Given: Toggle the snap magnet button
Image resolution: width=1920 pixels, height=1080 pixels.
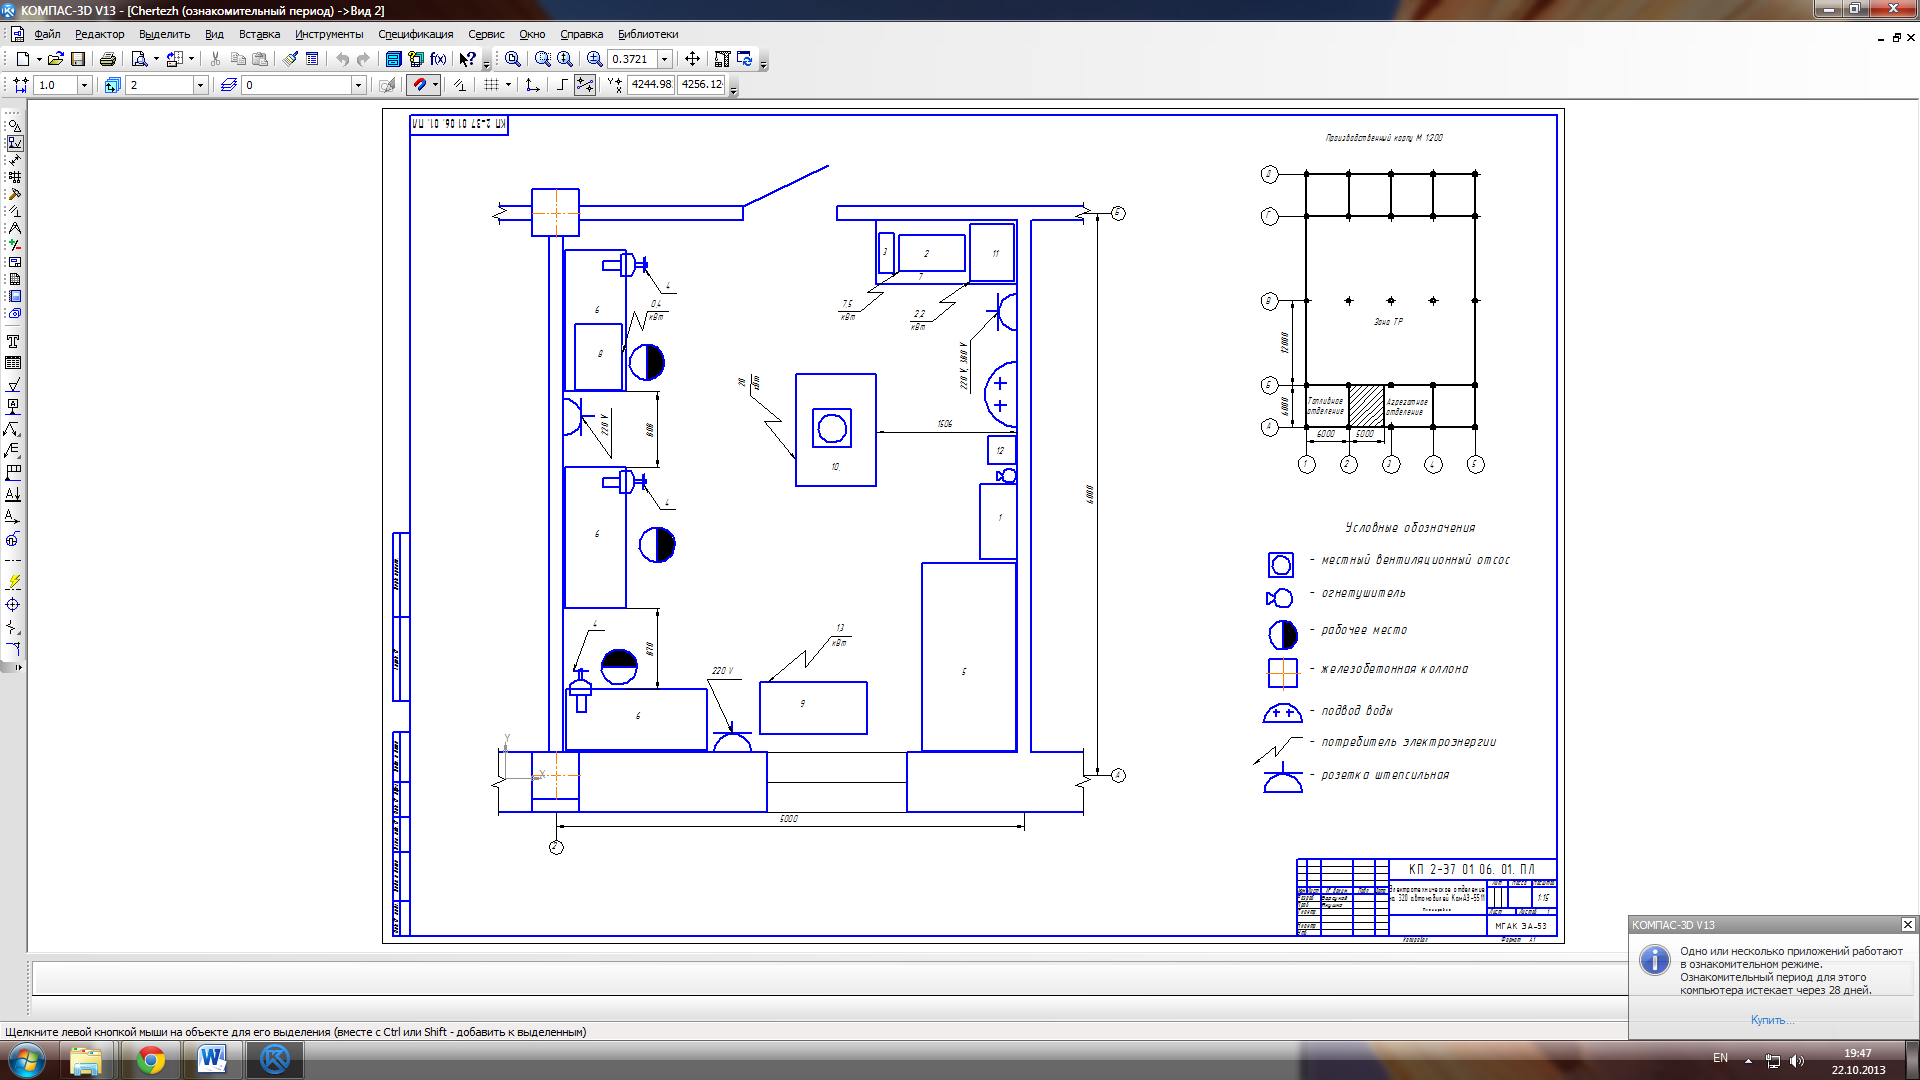Looking at the screenshot, I should coord(420,85).
